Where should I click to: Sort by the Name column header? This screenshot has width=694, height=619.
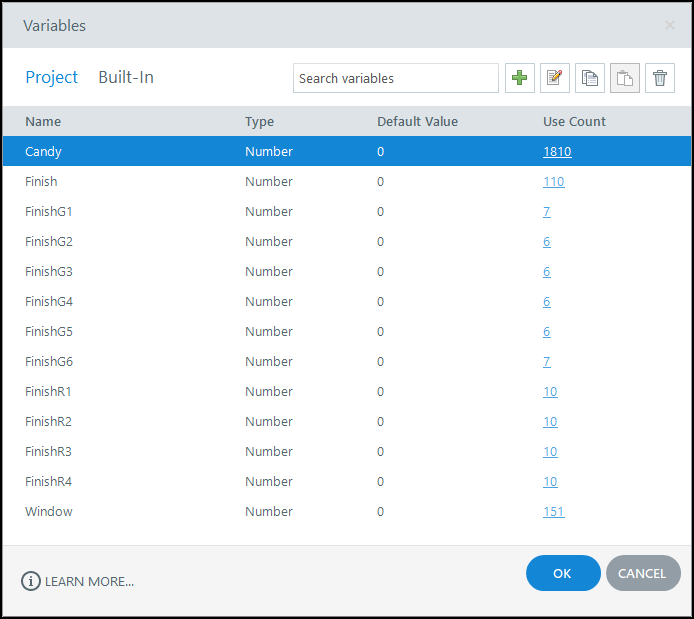[43, 122]
